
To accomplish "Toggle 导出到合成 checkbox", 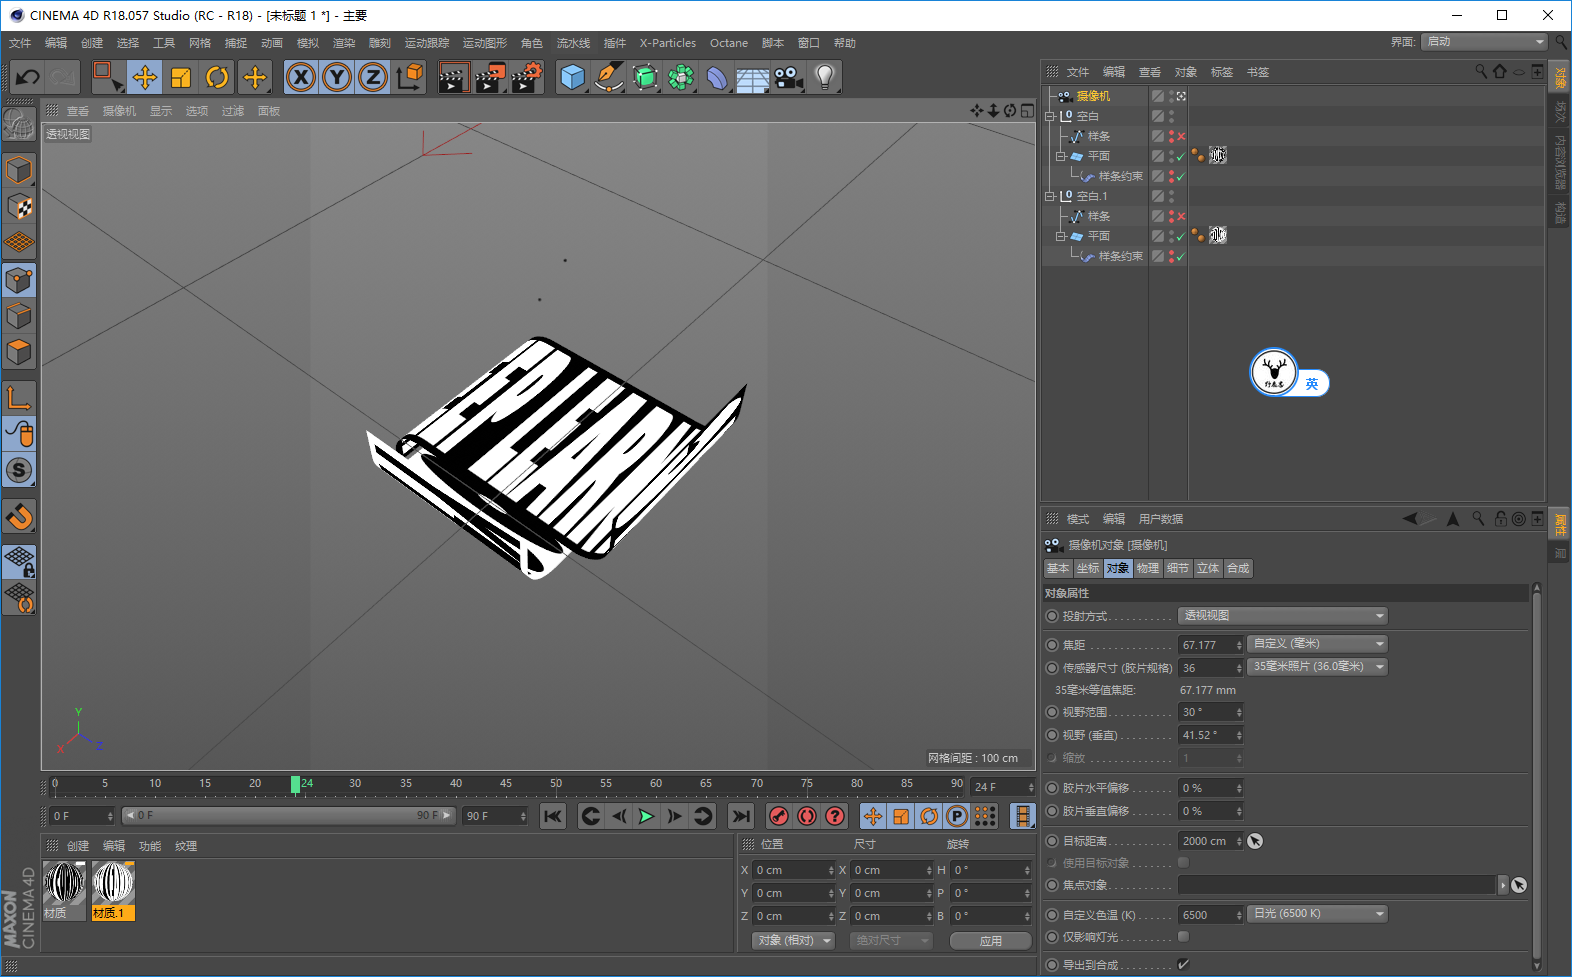I will point(1184,964).
